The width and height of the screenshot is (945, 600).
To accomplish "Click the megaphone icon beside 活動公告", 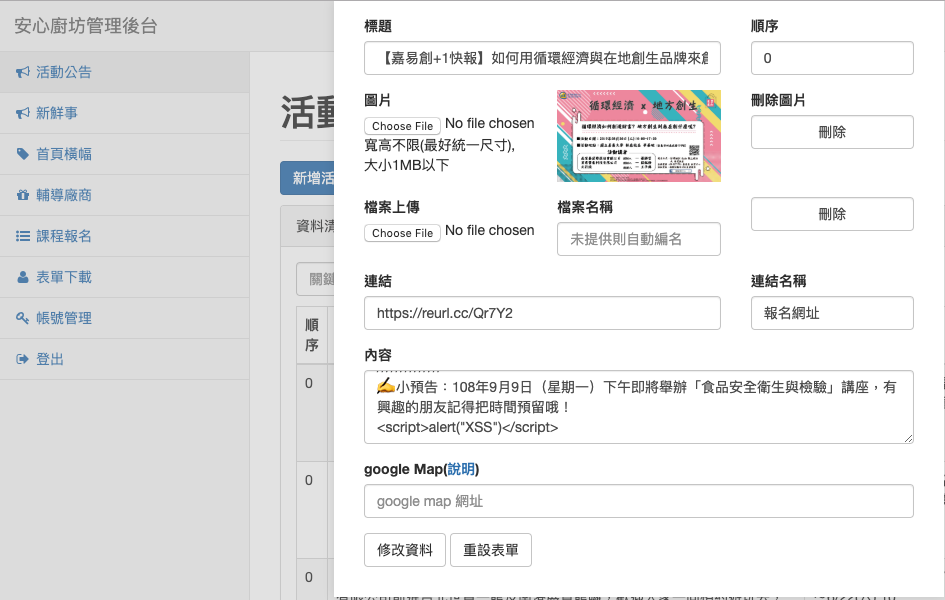I will (x=23, y=72).
